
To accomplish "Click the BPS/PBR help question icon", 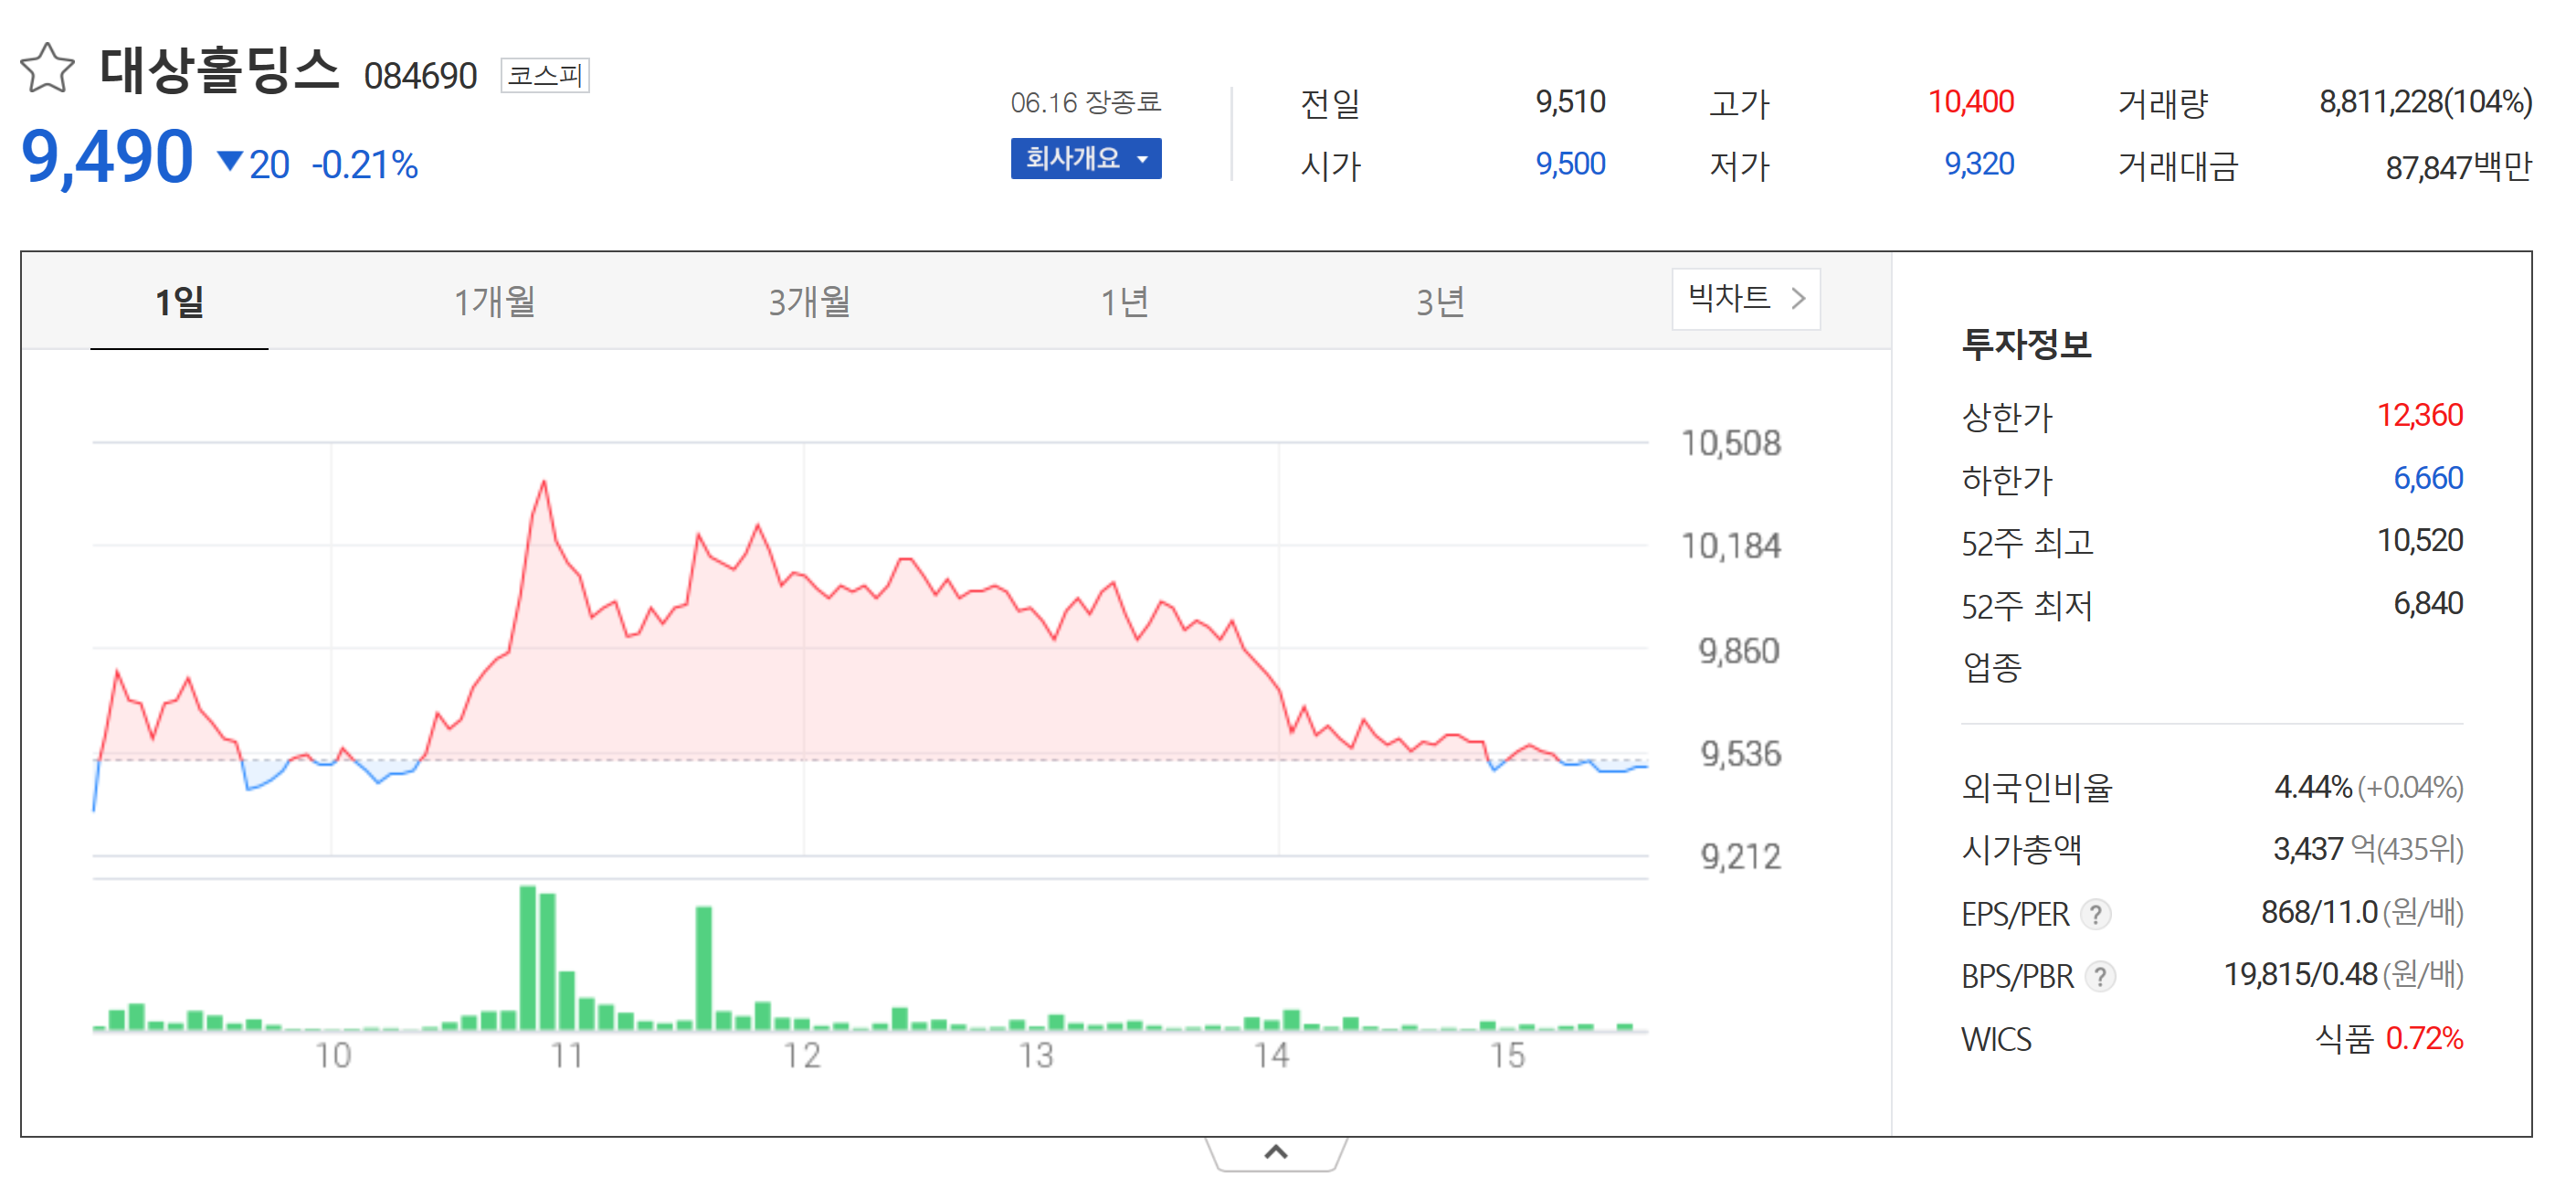I will (2100, 976).
